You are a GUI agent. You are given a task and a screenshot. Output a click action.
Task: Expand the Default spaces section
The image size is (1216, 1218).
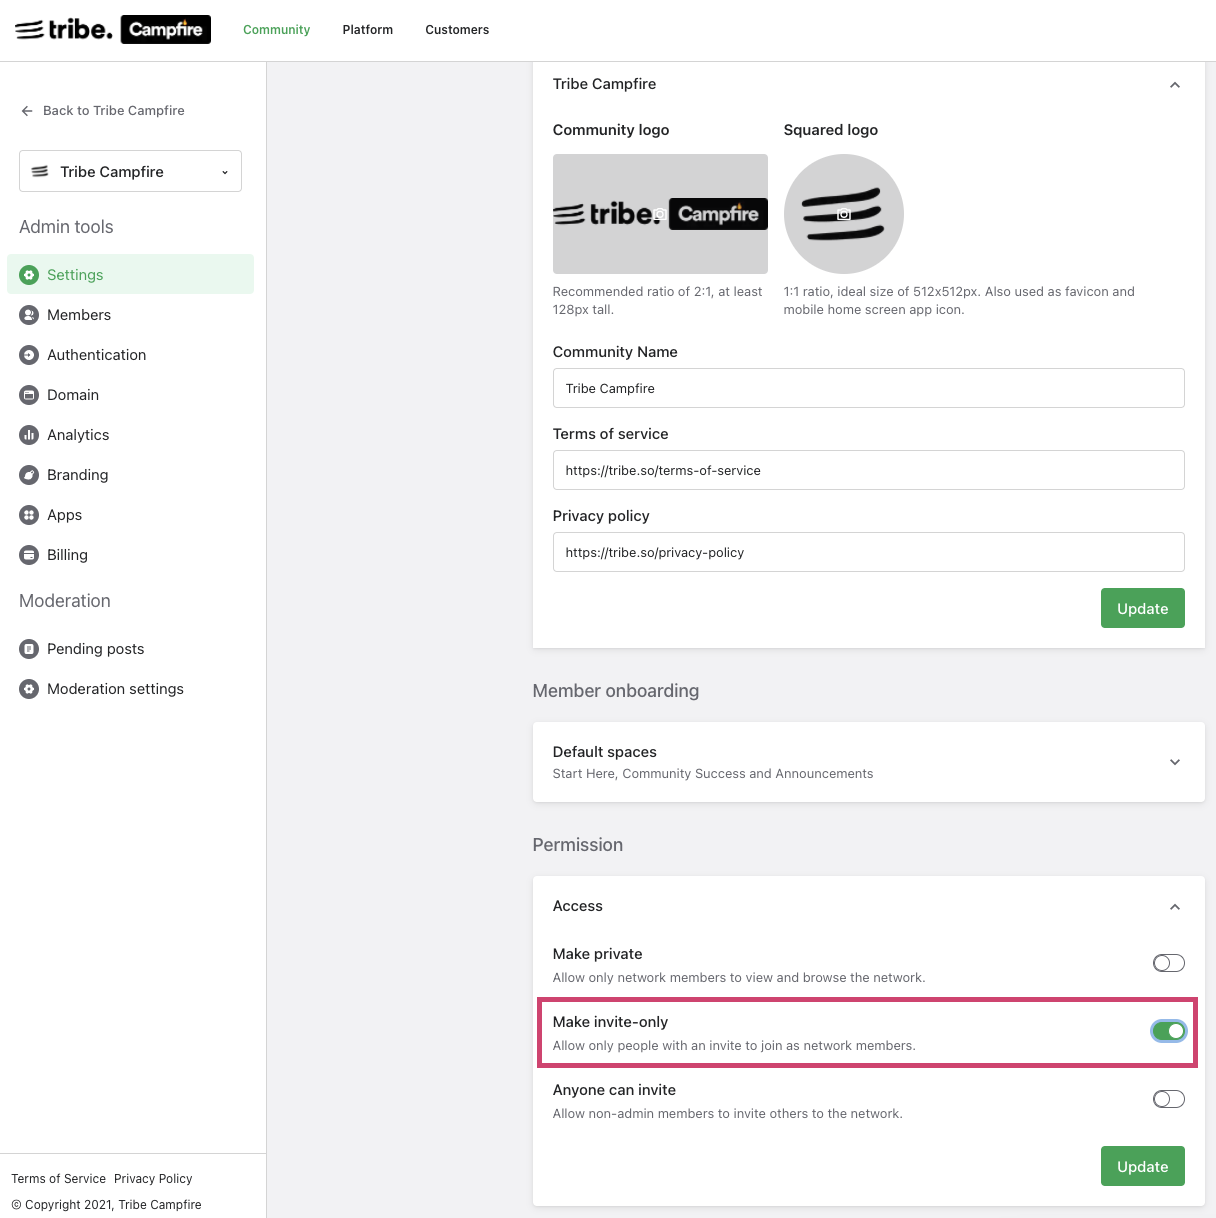coord(1175,762)
